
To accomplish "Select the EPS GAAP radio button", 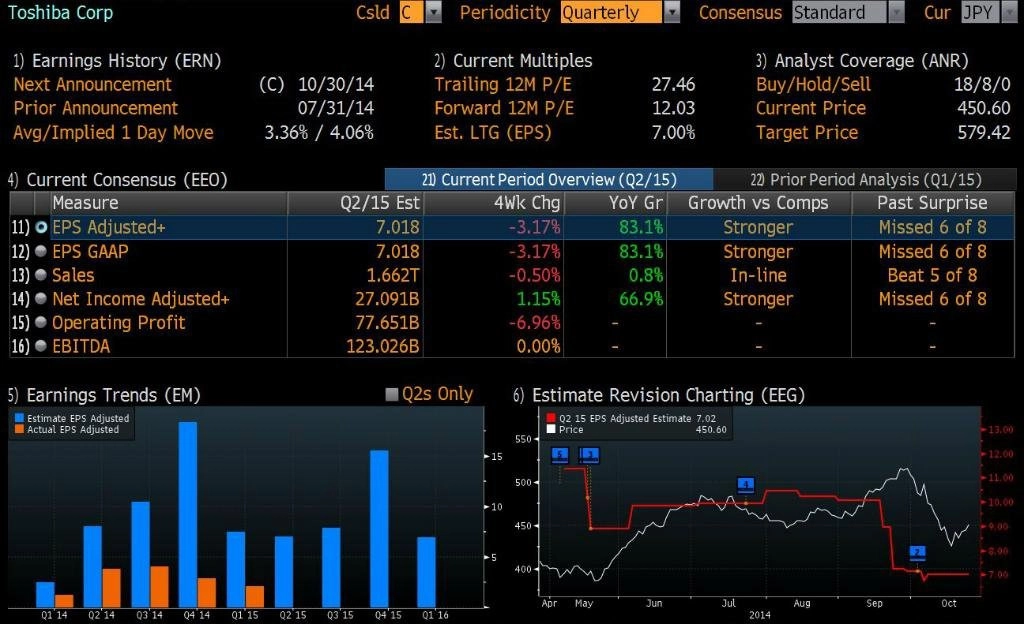I will pyautogui.click(x=41, y=251).
